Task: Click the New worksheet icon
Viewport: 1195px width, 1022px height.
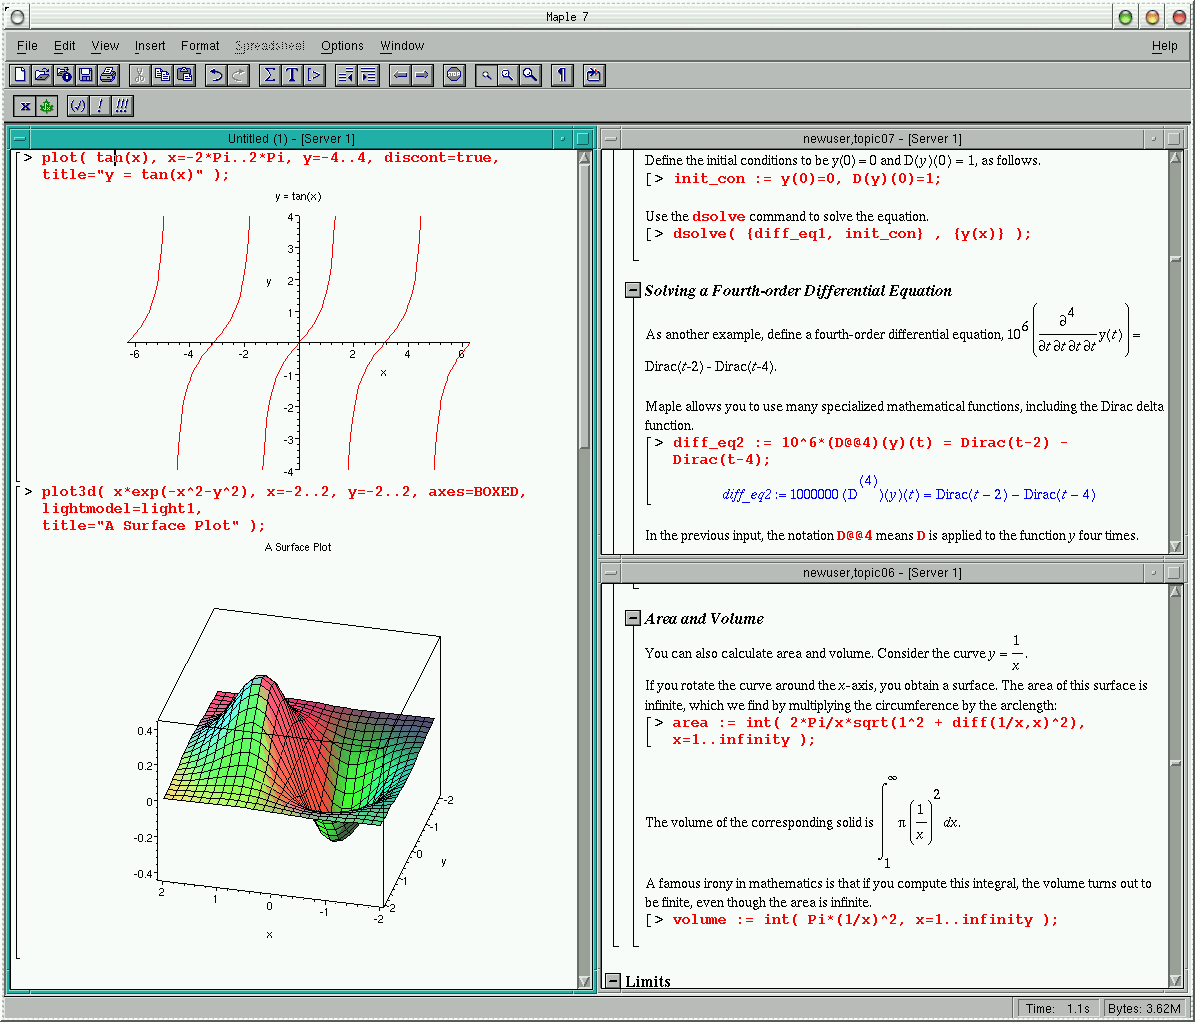Action: (20, 75)
